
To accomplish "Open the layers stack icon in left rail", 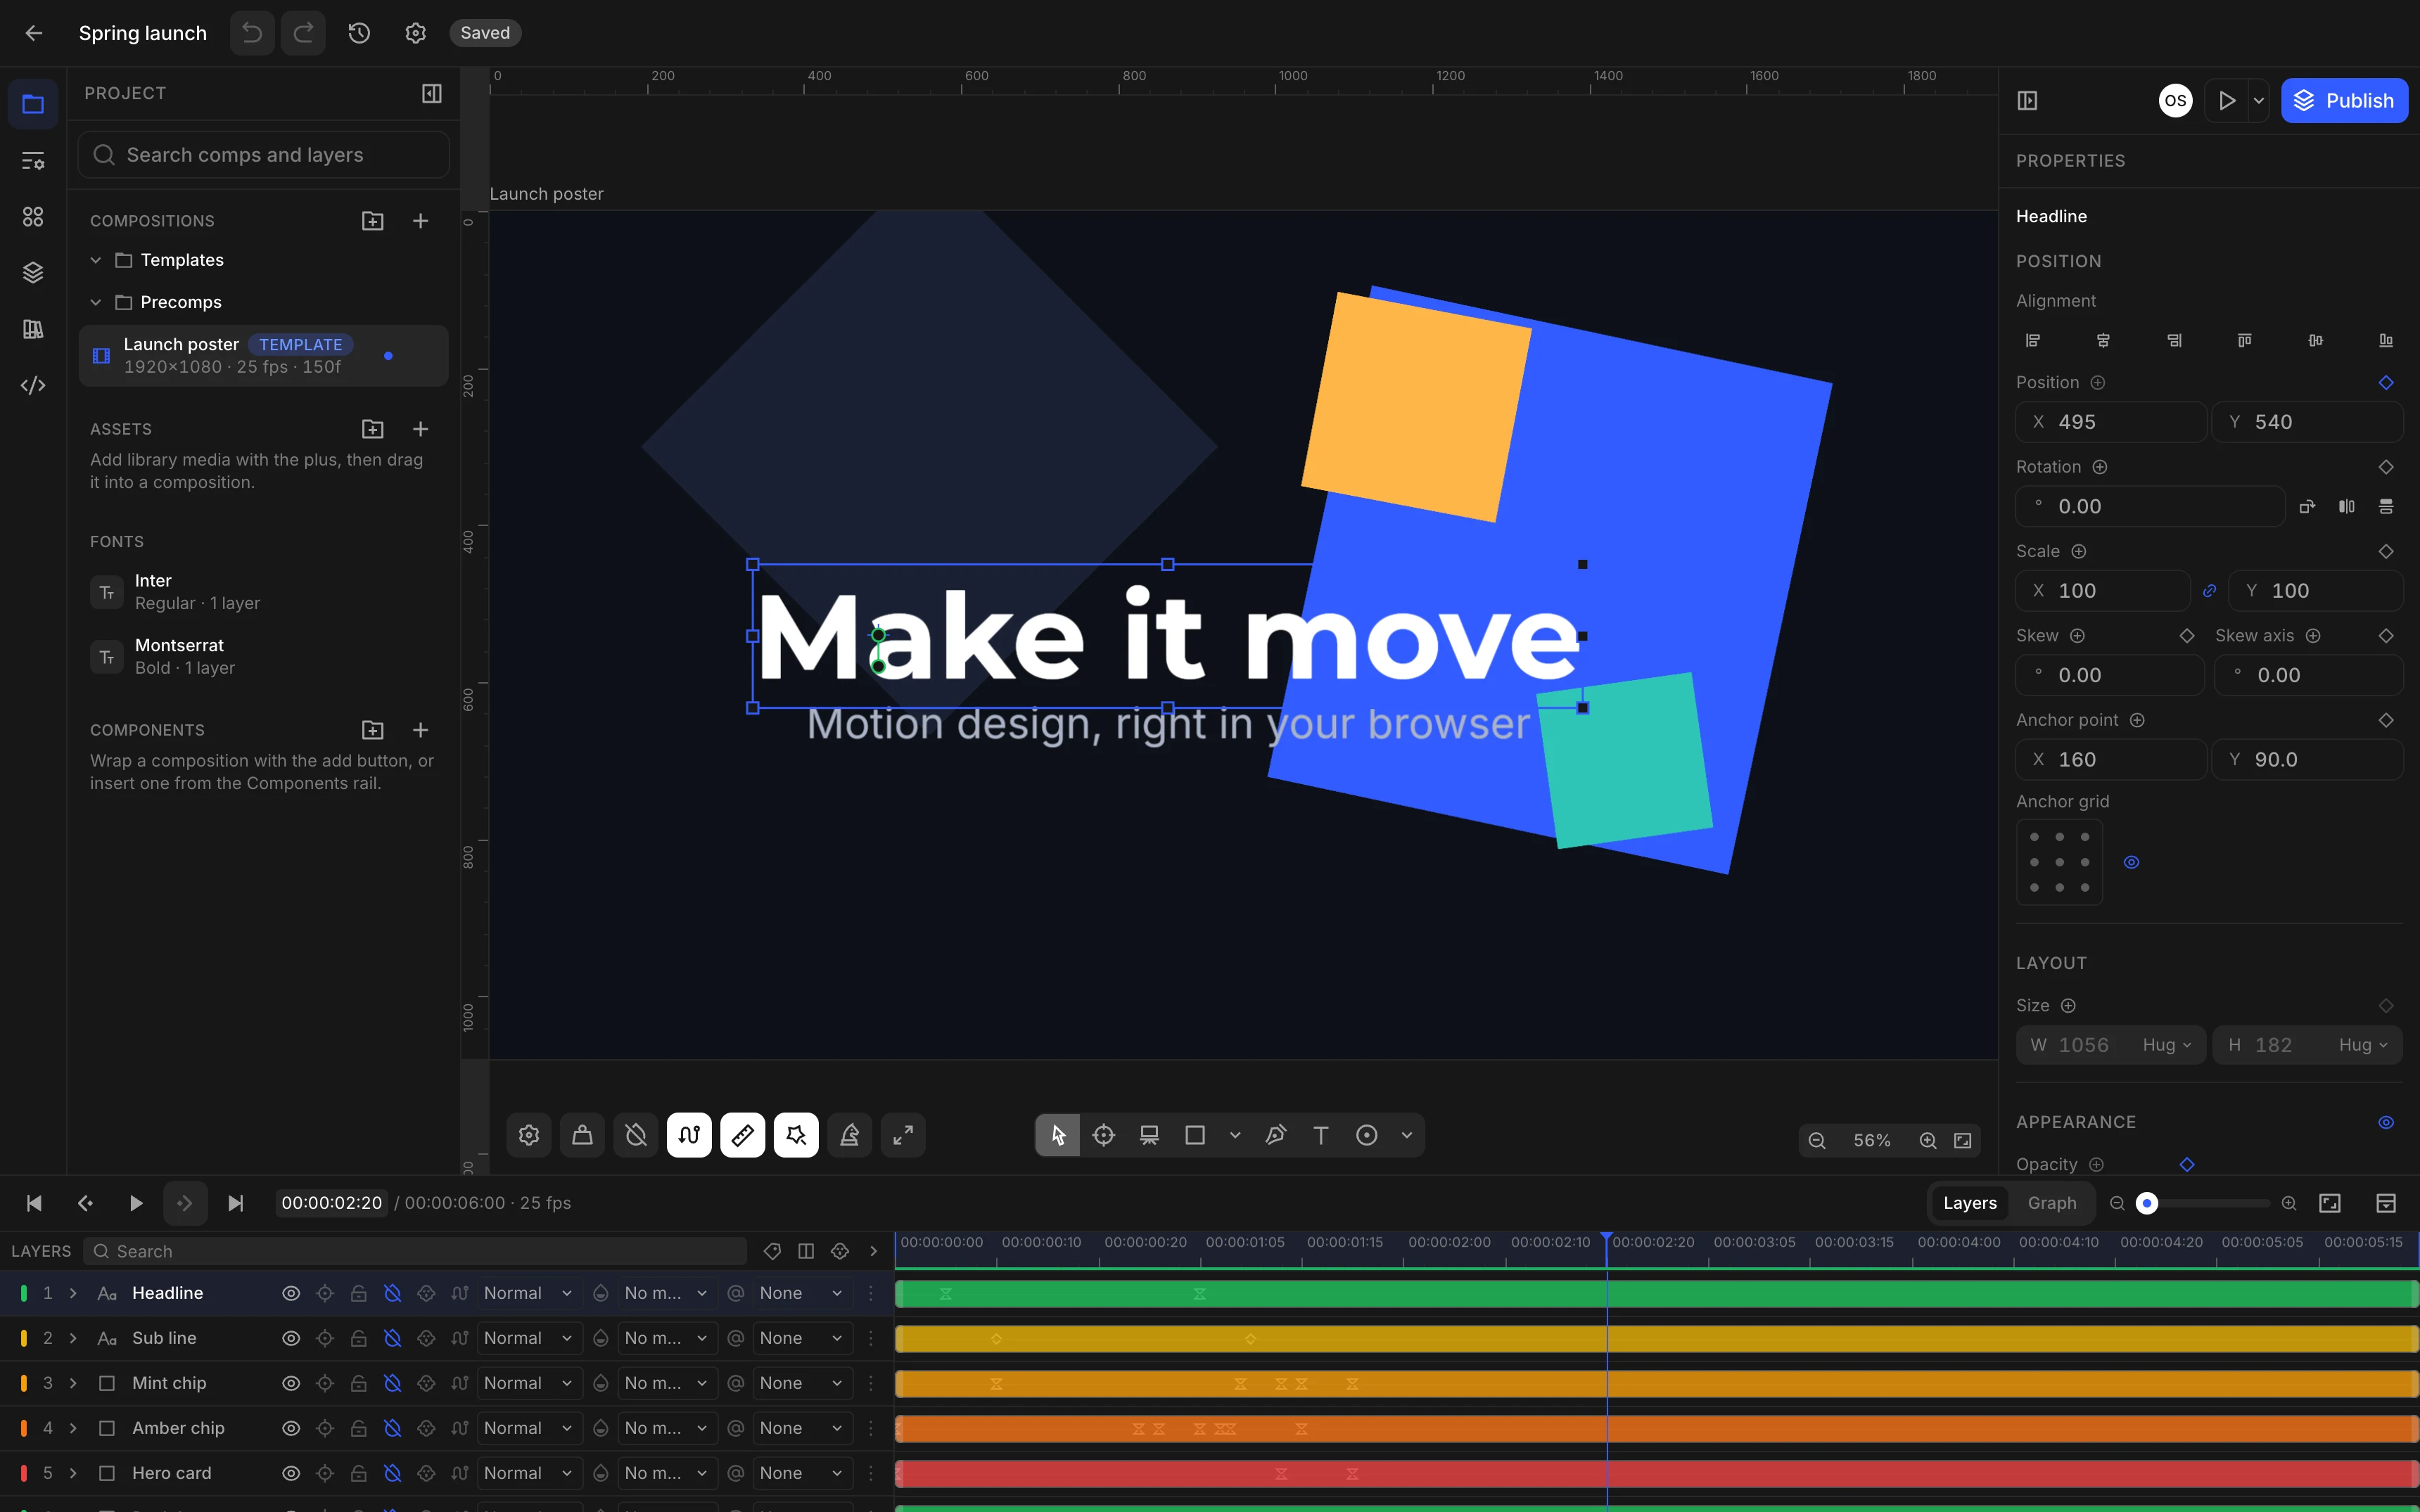I will pos(33,272).
